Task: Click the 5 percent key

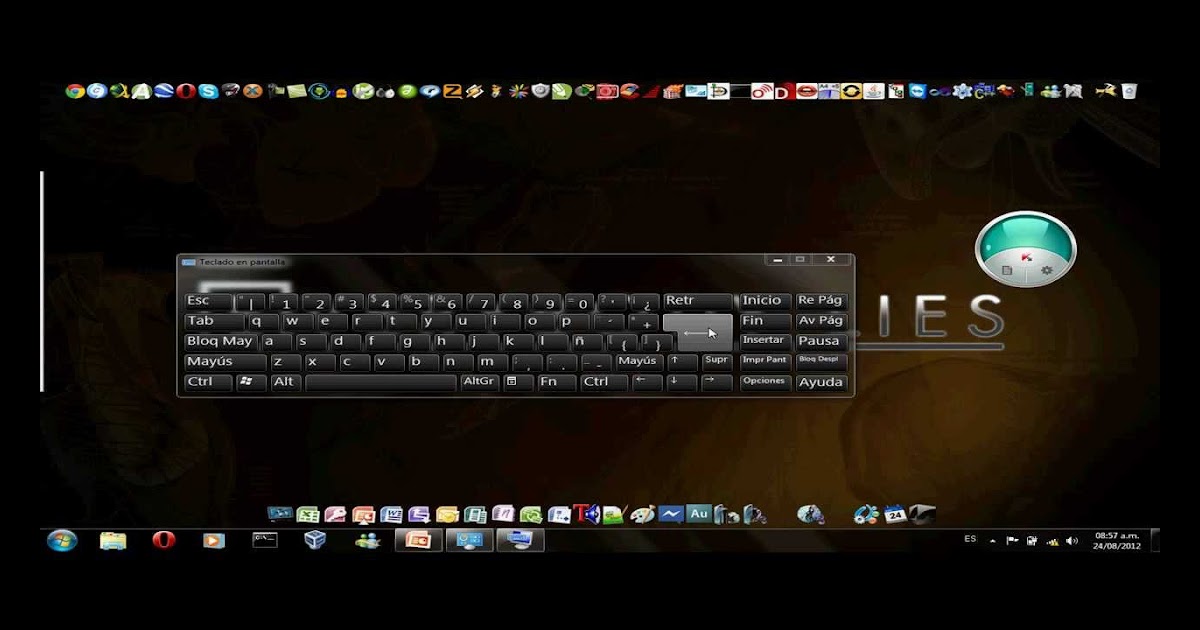Action: 415,301
